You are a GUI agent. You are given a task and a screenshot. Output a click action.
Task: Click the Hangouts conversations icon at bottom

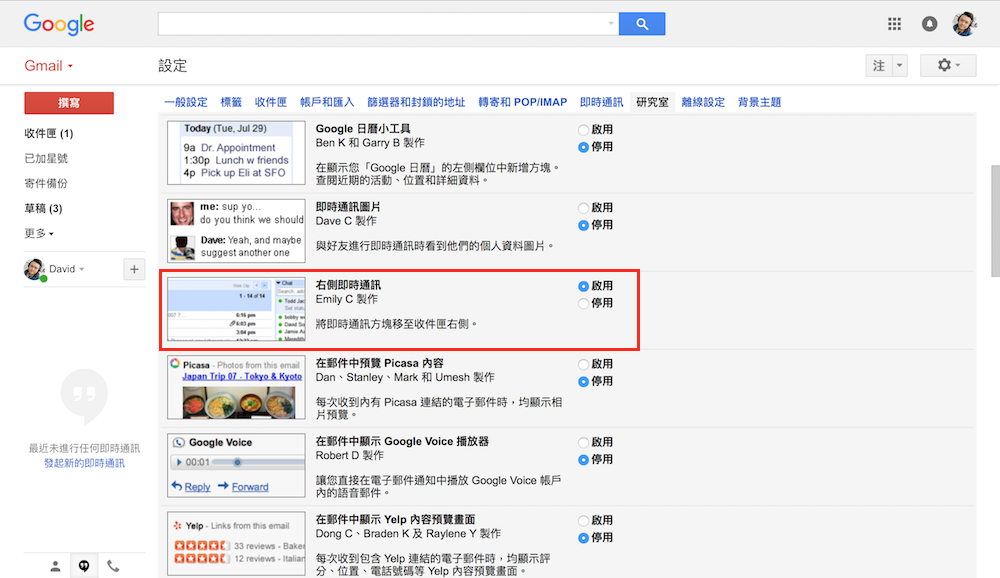(84, 566)
